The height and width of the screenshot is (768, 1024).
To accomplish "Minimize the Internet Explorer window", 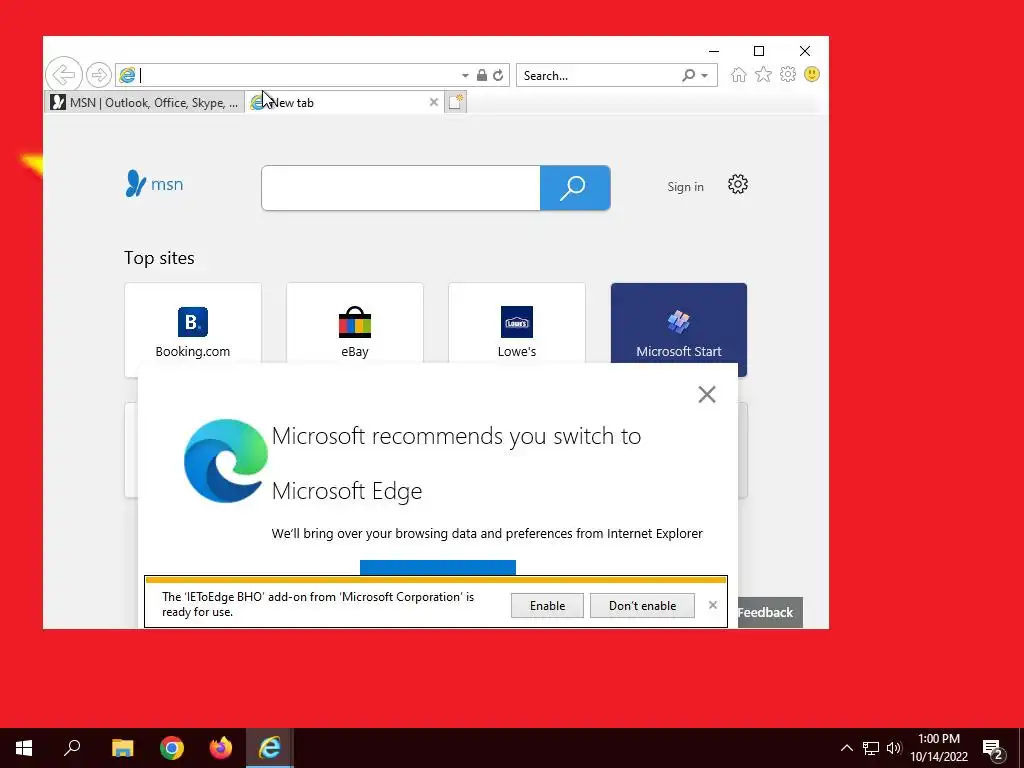I will pos(714,51).
